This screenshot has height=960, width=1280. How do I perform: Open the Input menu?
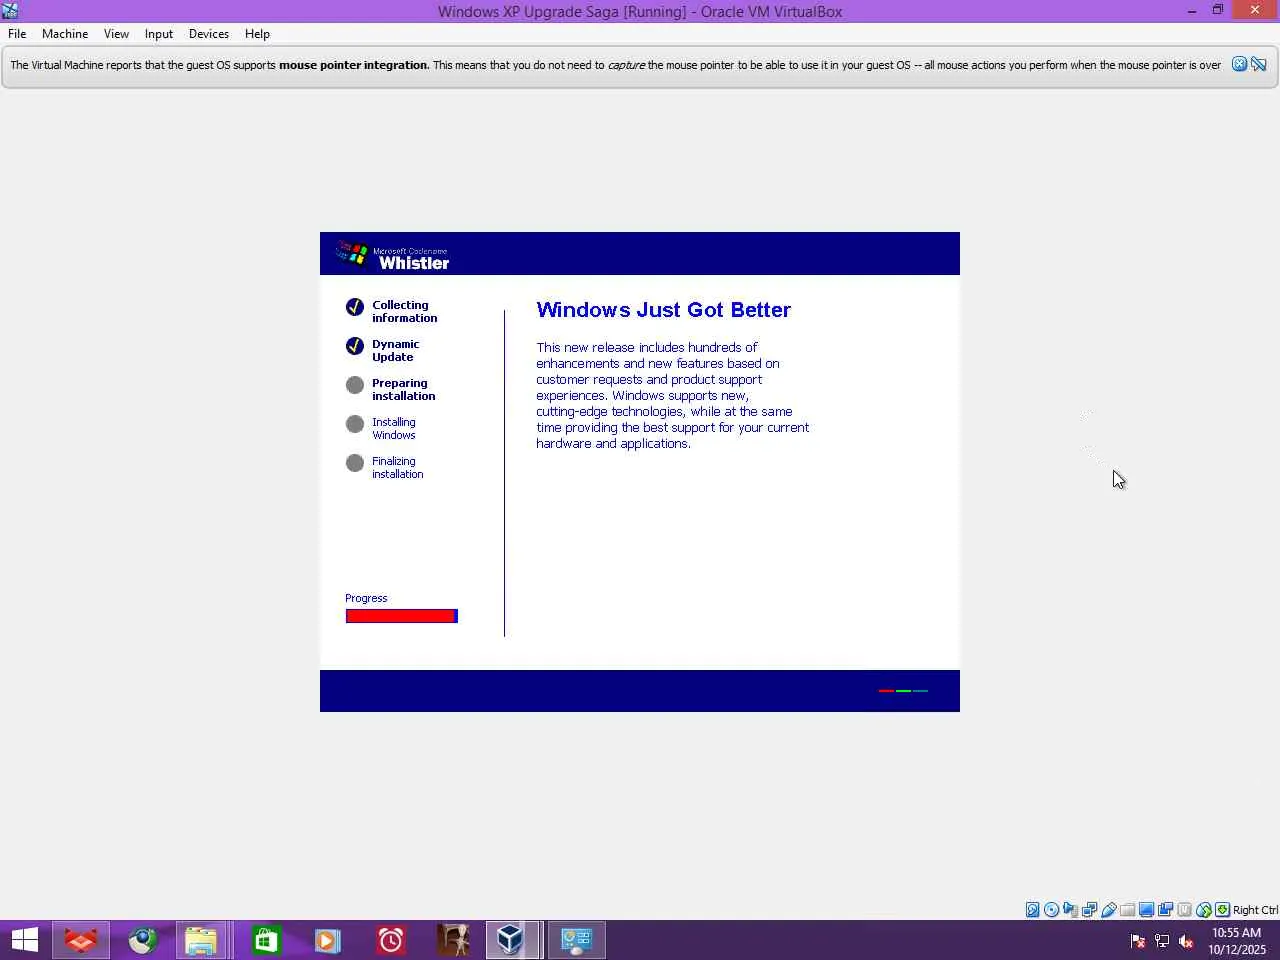click(x=159, y=34)
